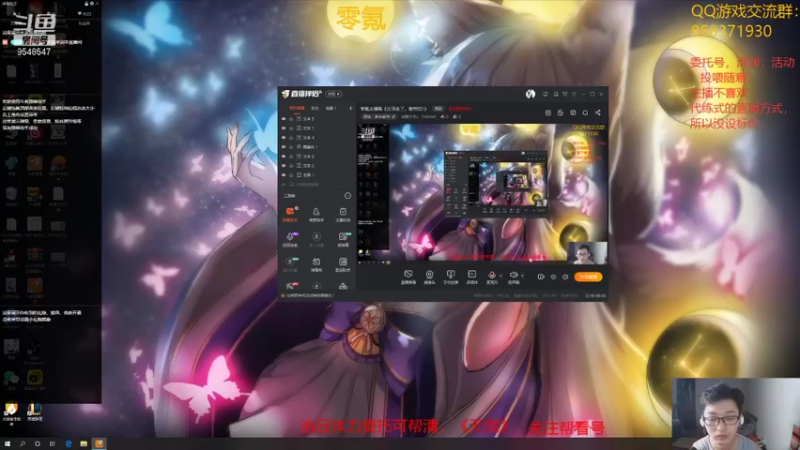
Task: Open the settings gear in bottom bar
Action: click(565, 277)
